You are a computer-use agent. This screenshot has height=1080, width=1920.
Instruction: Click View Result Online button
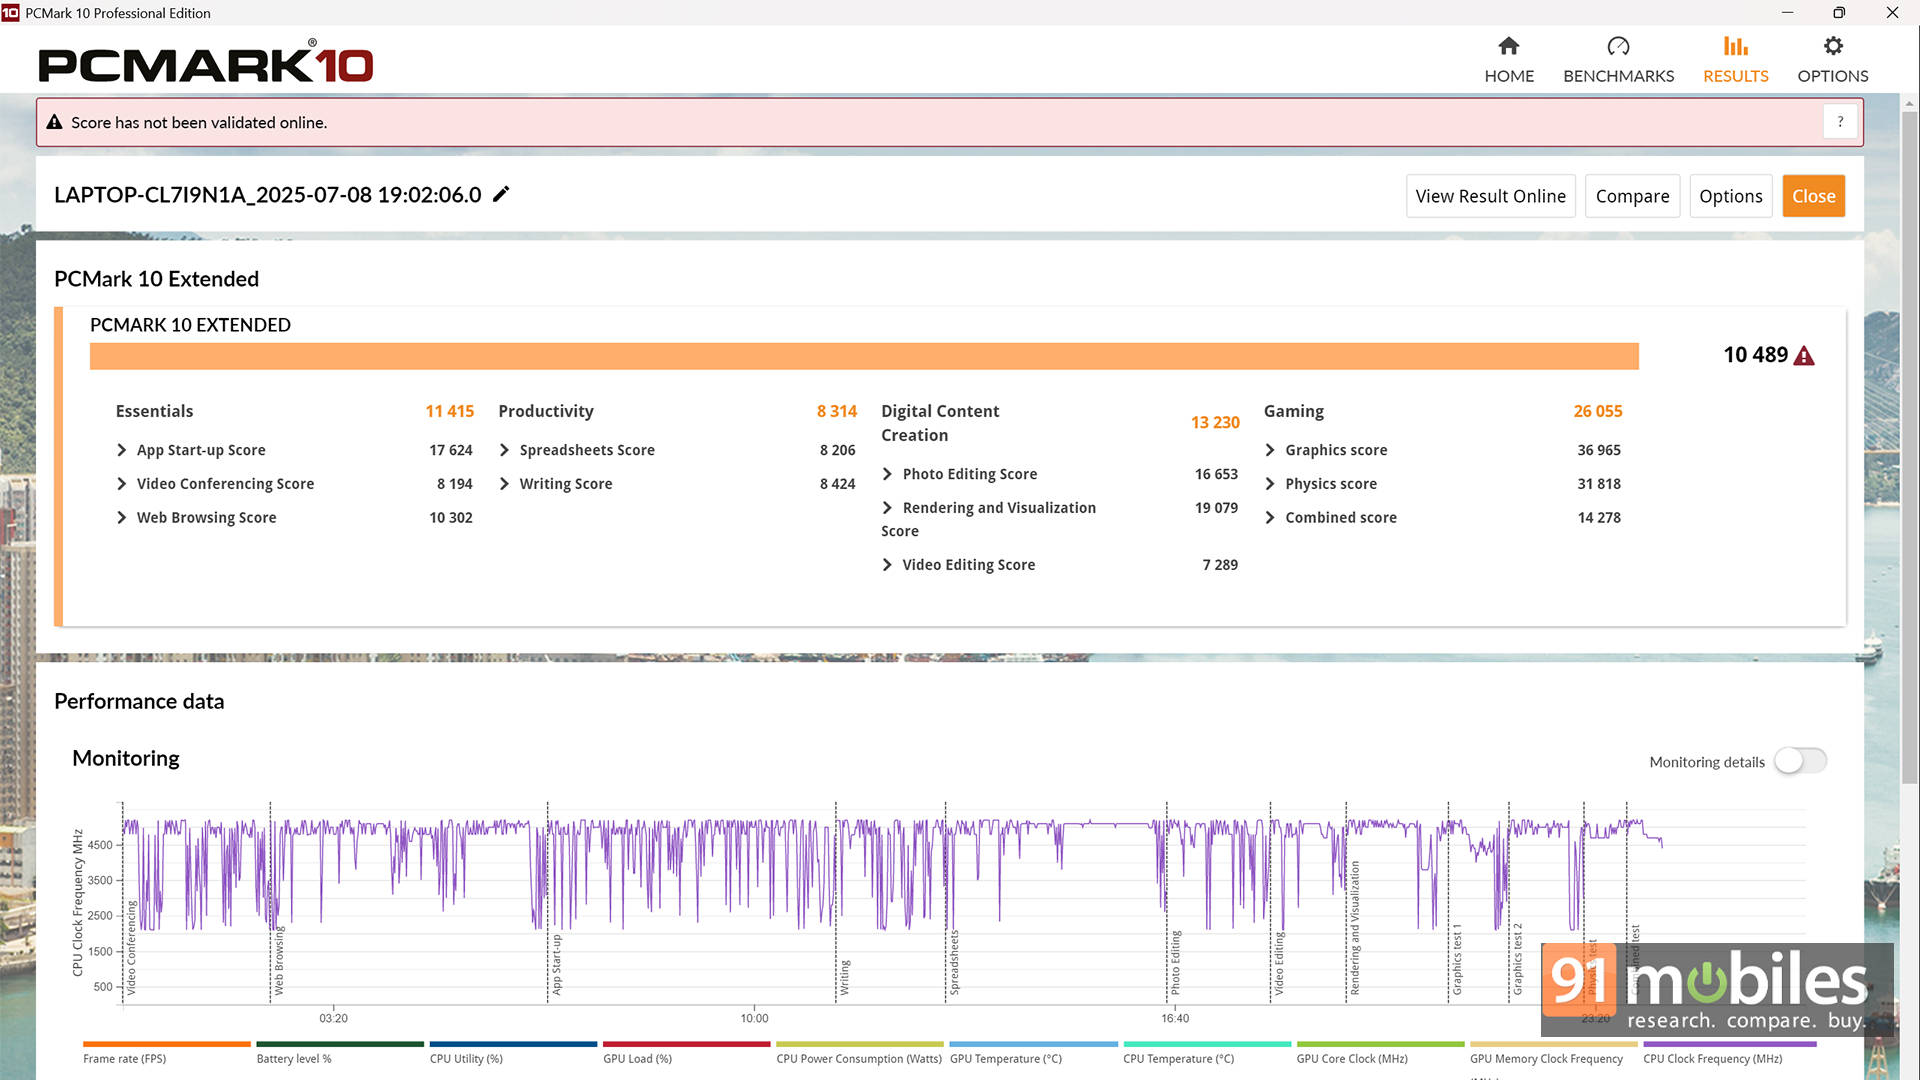click(x=1490, y=196)
